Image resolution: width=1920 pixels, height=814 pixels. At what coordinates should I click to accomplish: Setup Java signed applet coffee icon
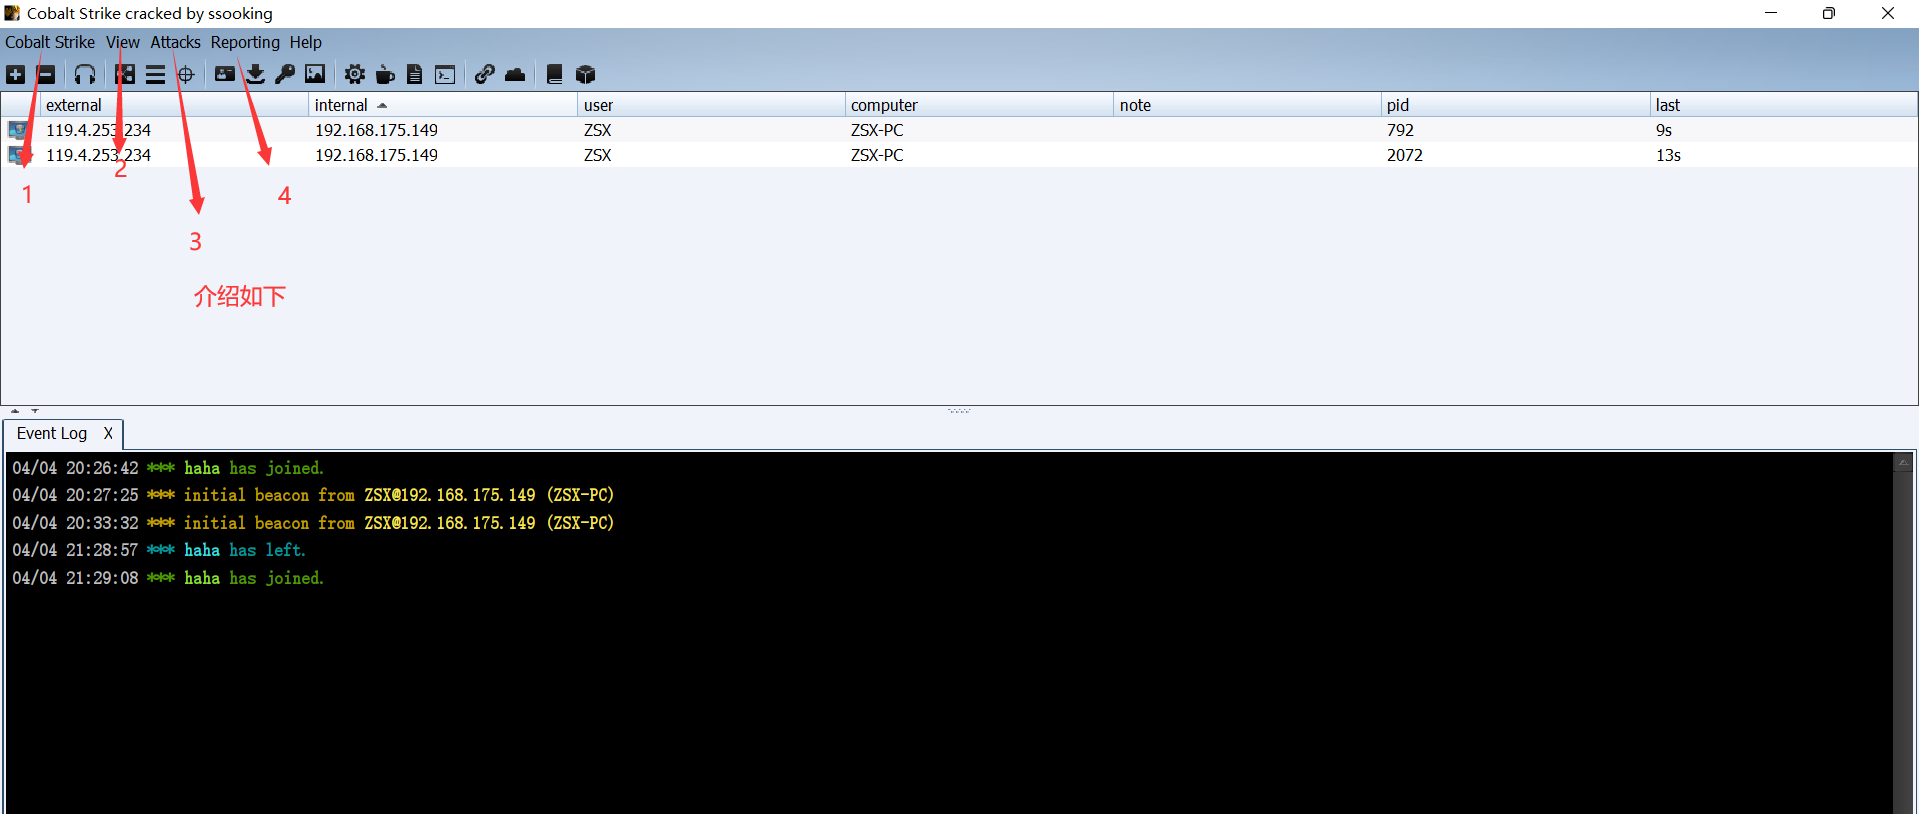click(x=385, y=75)
